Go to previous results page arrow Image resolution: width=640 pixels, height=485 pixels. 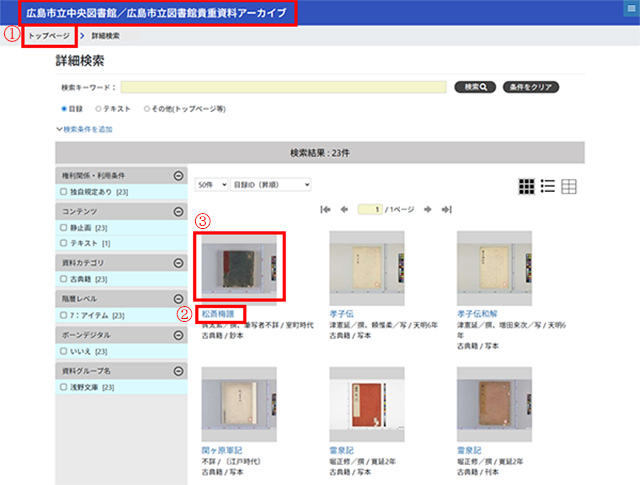(x=344, y=209)
